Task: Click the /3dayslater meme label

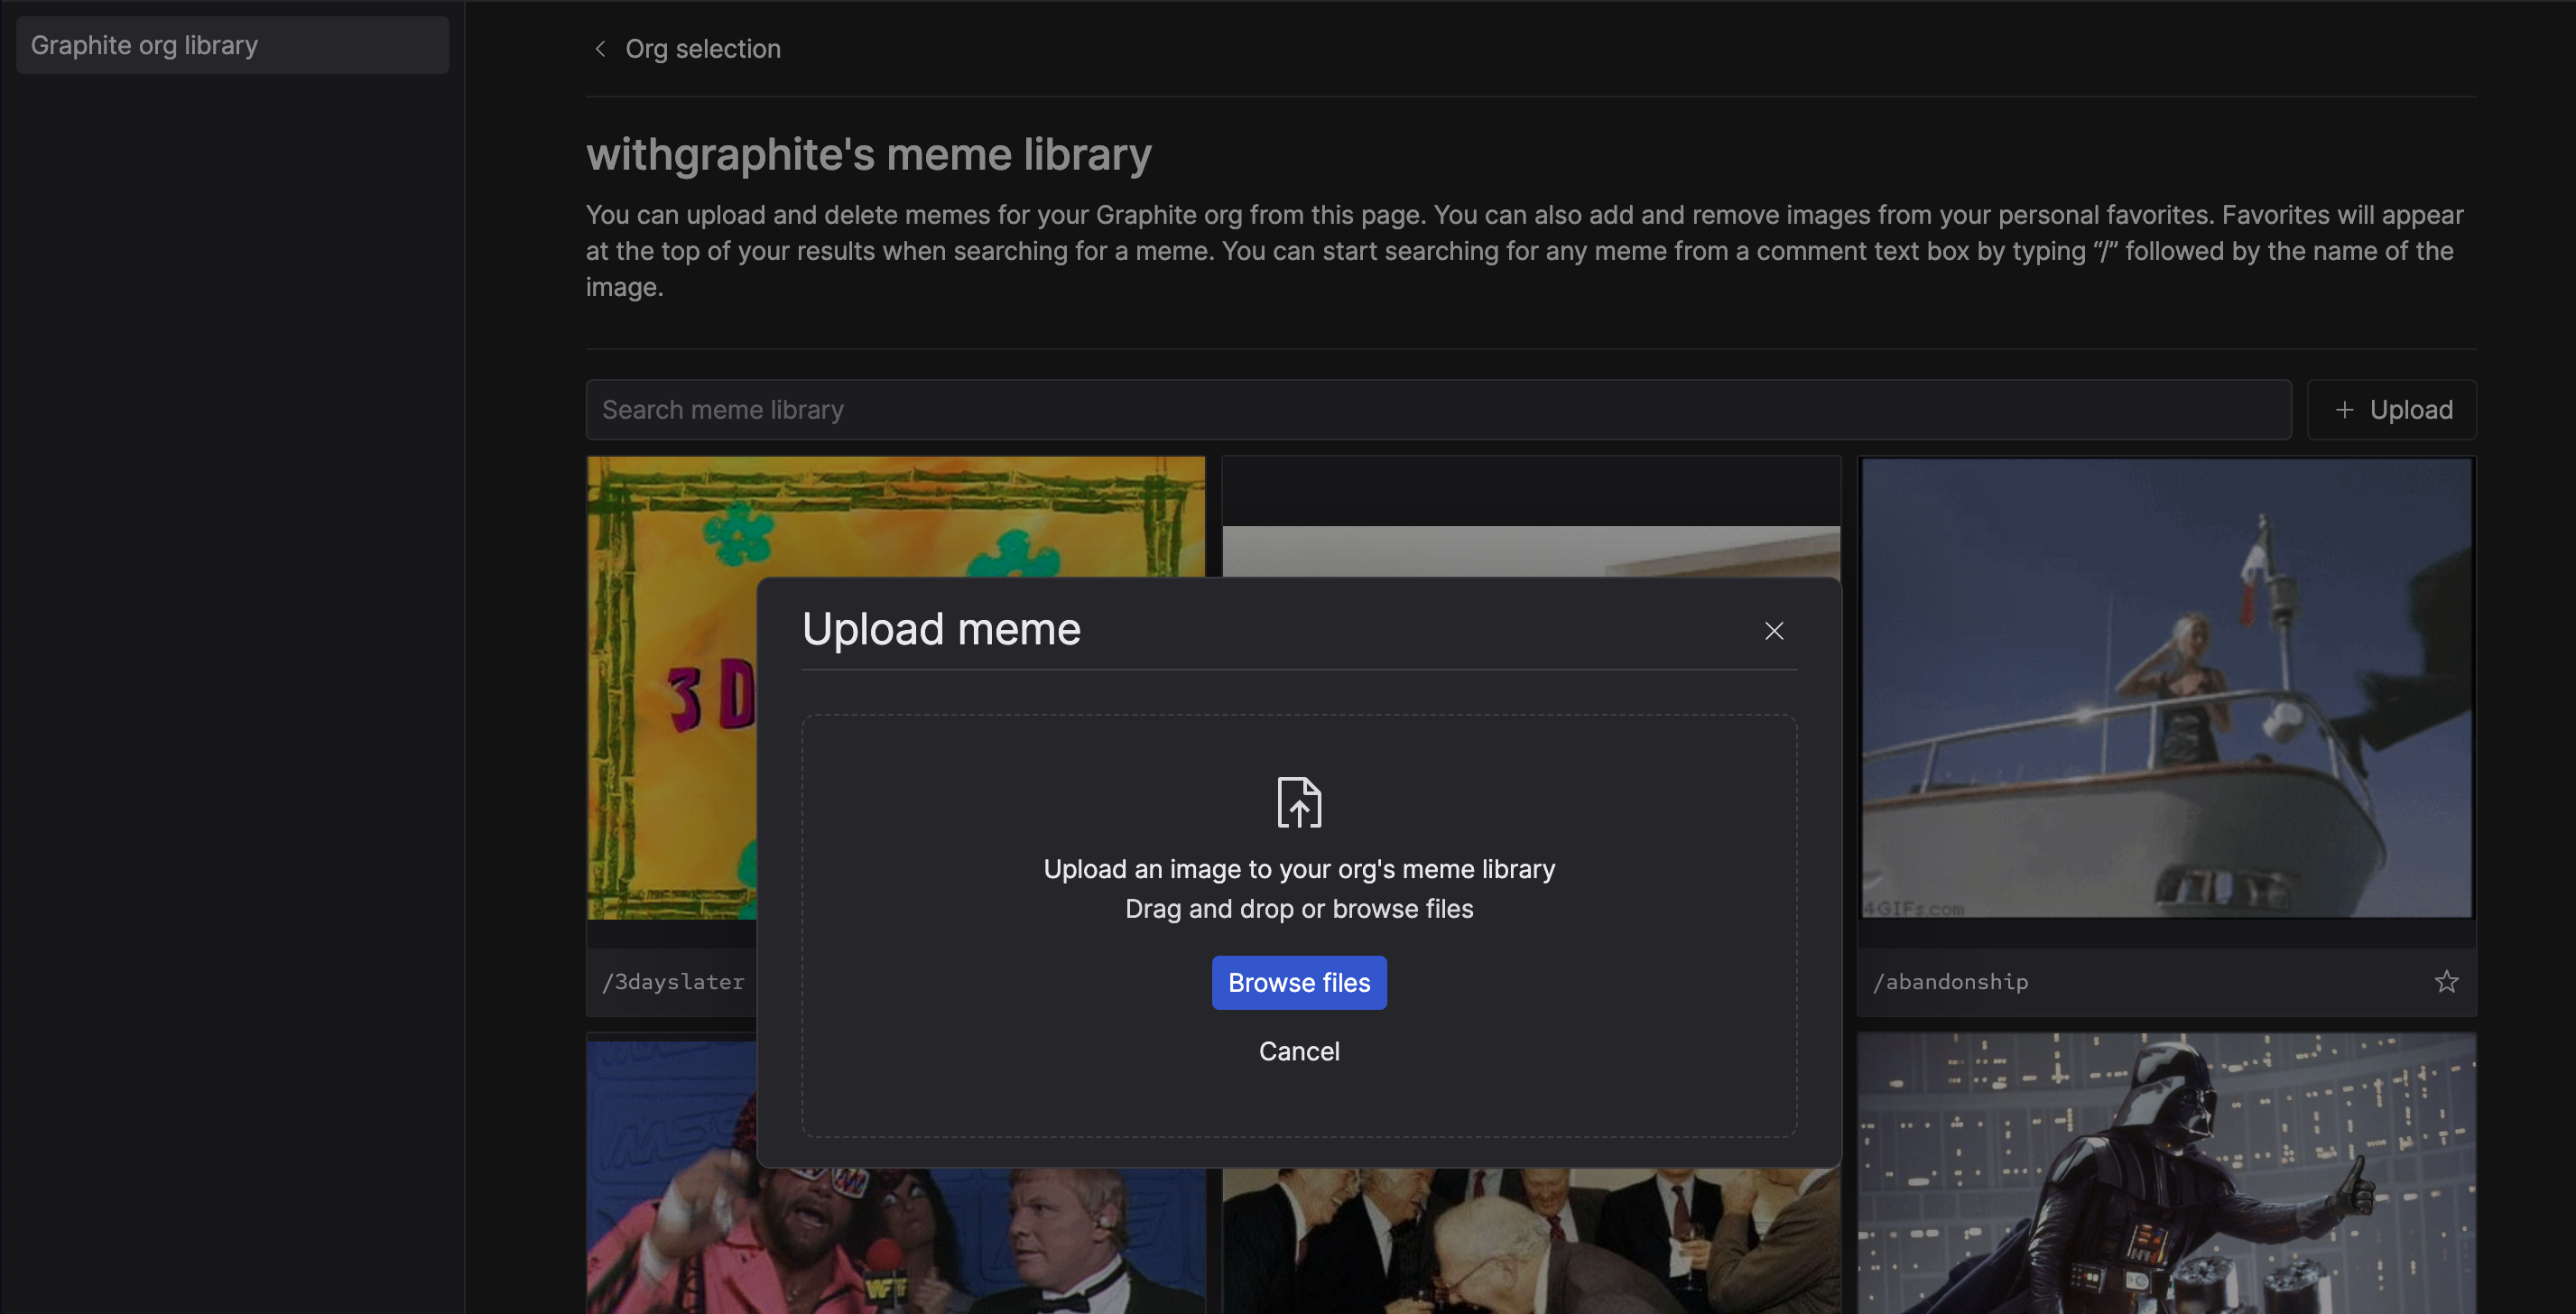Action: coord(673,982)
